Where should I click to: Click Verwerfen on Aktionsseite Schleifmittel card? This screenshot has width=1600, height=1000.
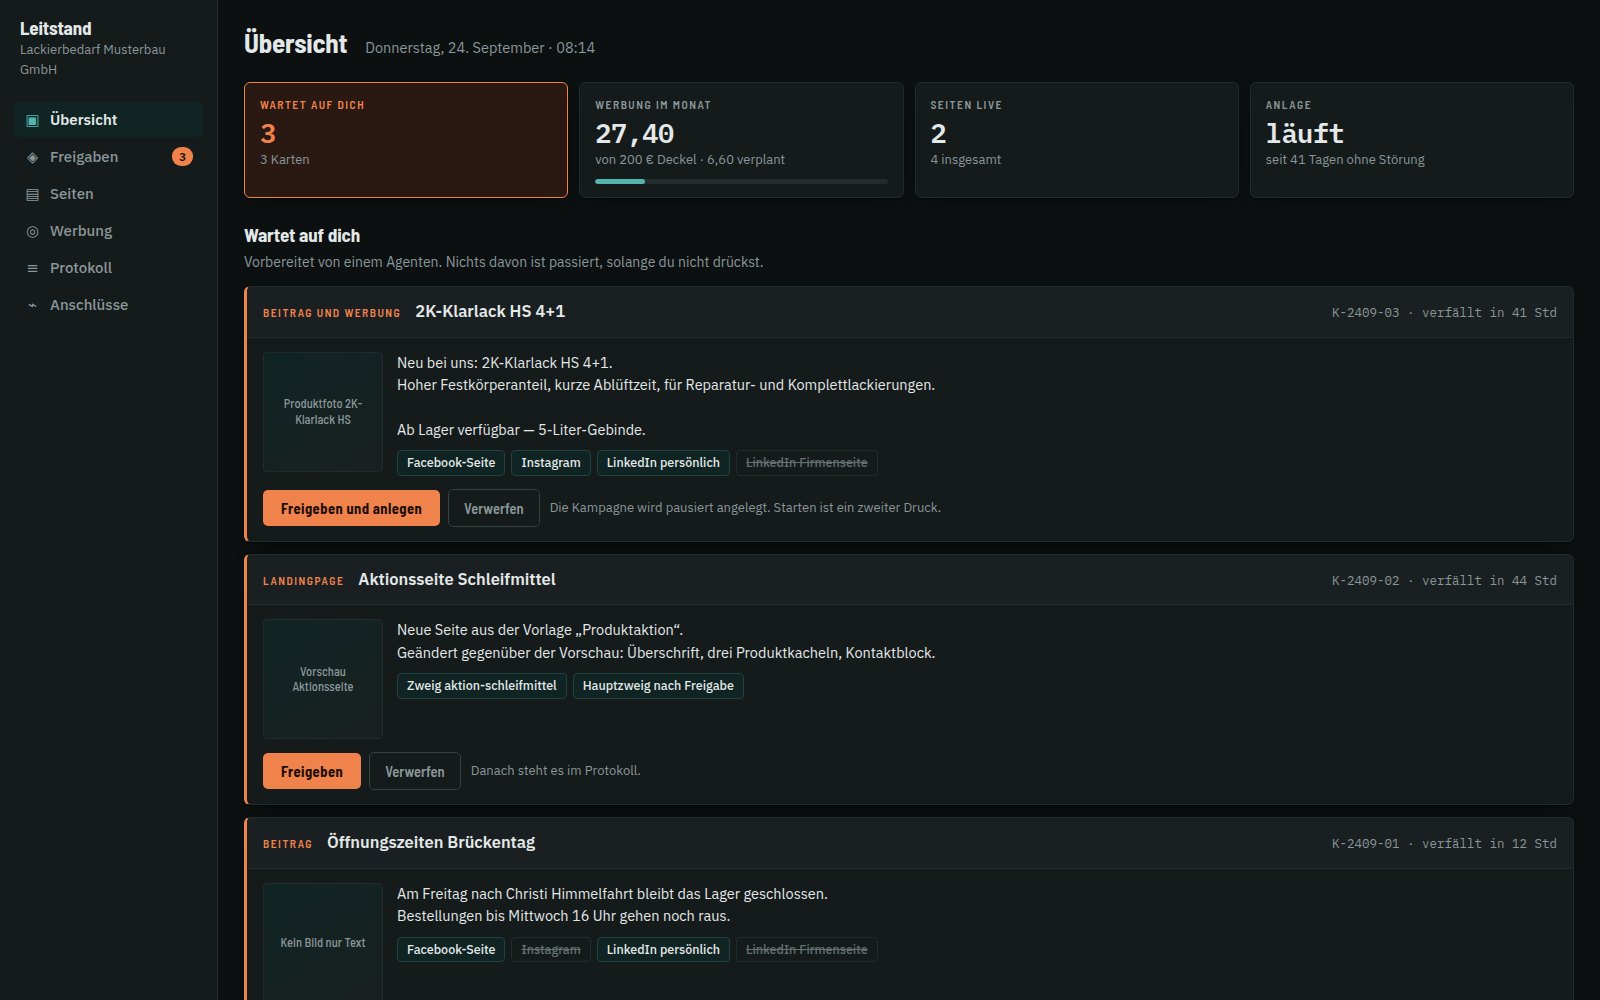415,771
